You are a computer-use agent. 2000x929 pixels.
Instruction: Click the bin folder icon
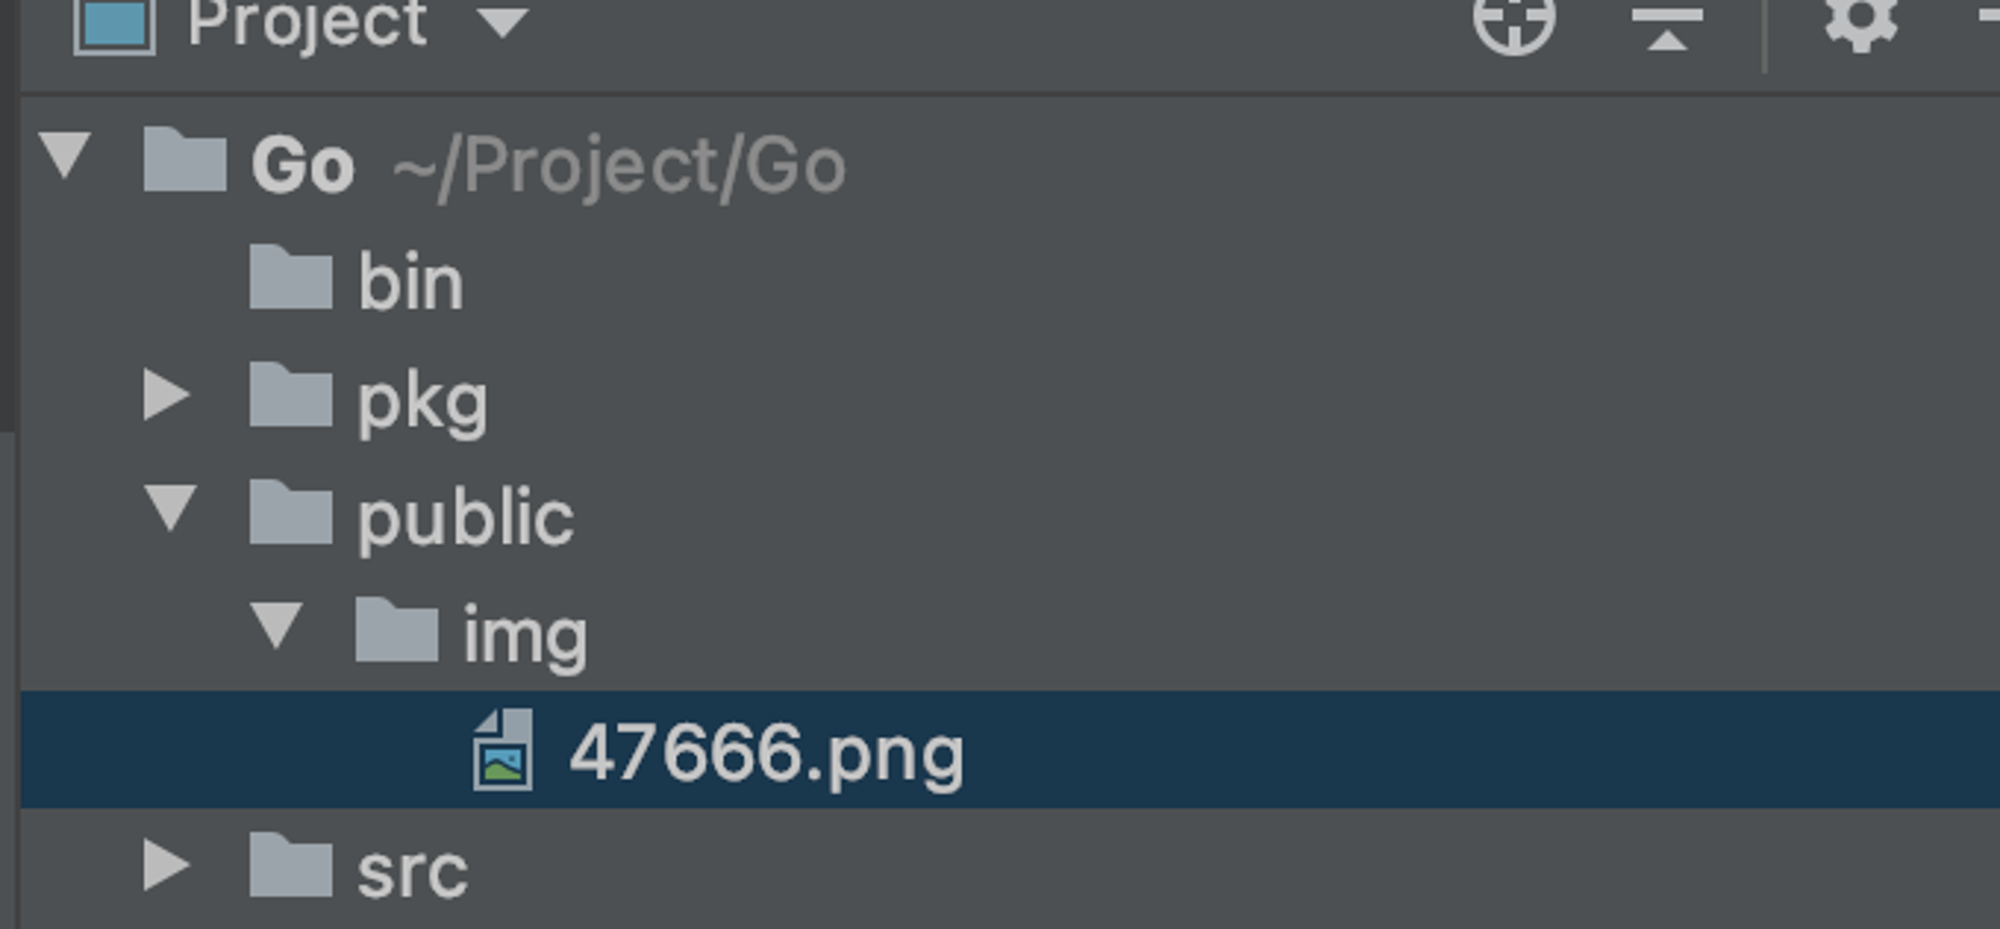click(291, 276)
